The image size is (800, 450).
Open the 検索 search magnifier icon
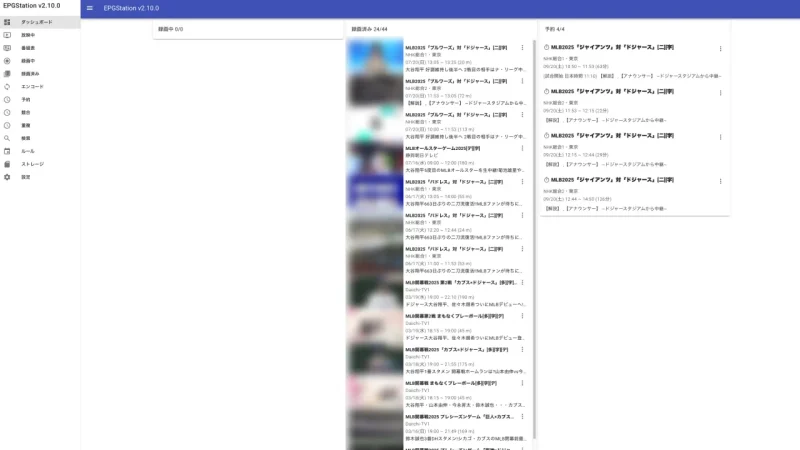(x=7, y=138)
